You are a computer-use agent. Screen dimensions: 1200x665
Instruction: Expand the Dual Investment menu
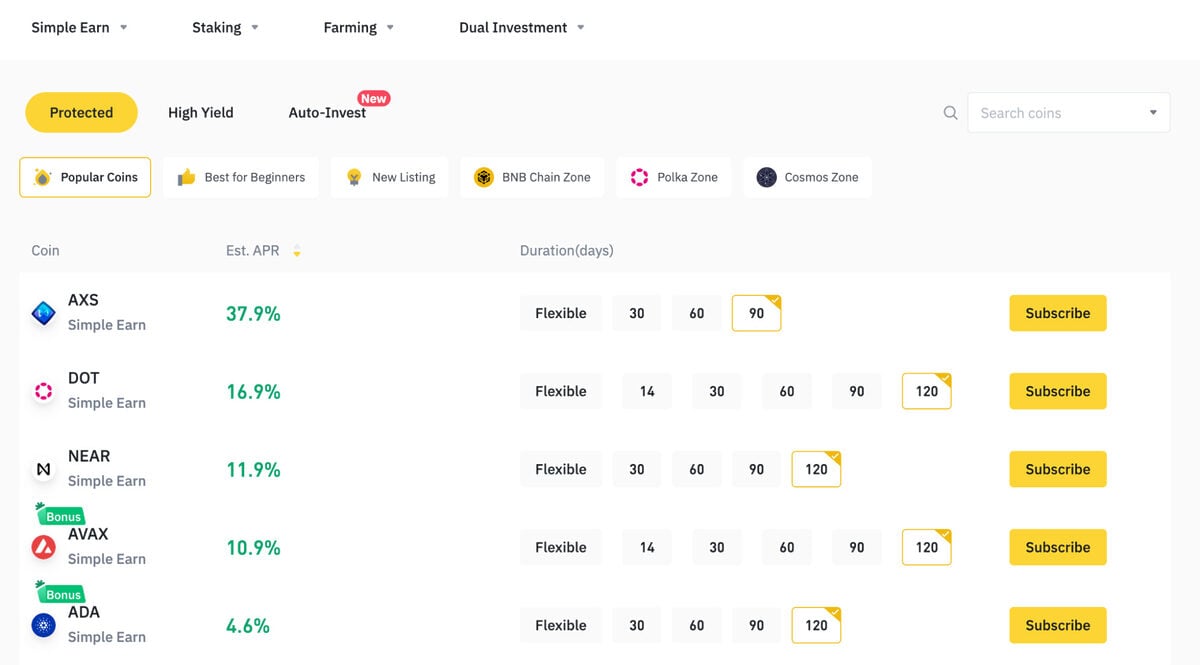click(522, 28)
